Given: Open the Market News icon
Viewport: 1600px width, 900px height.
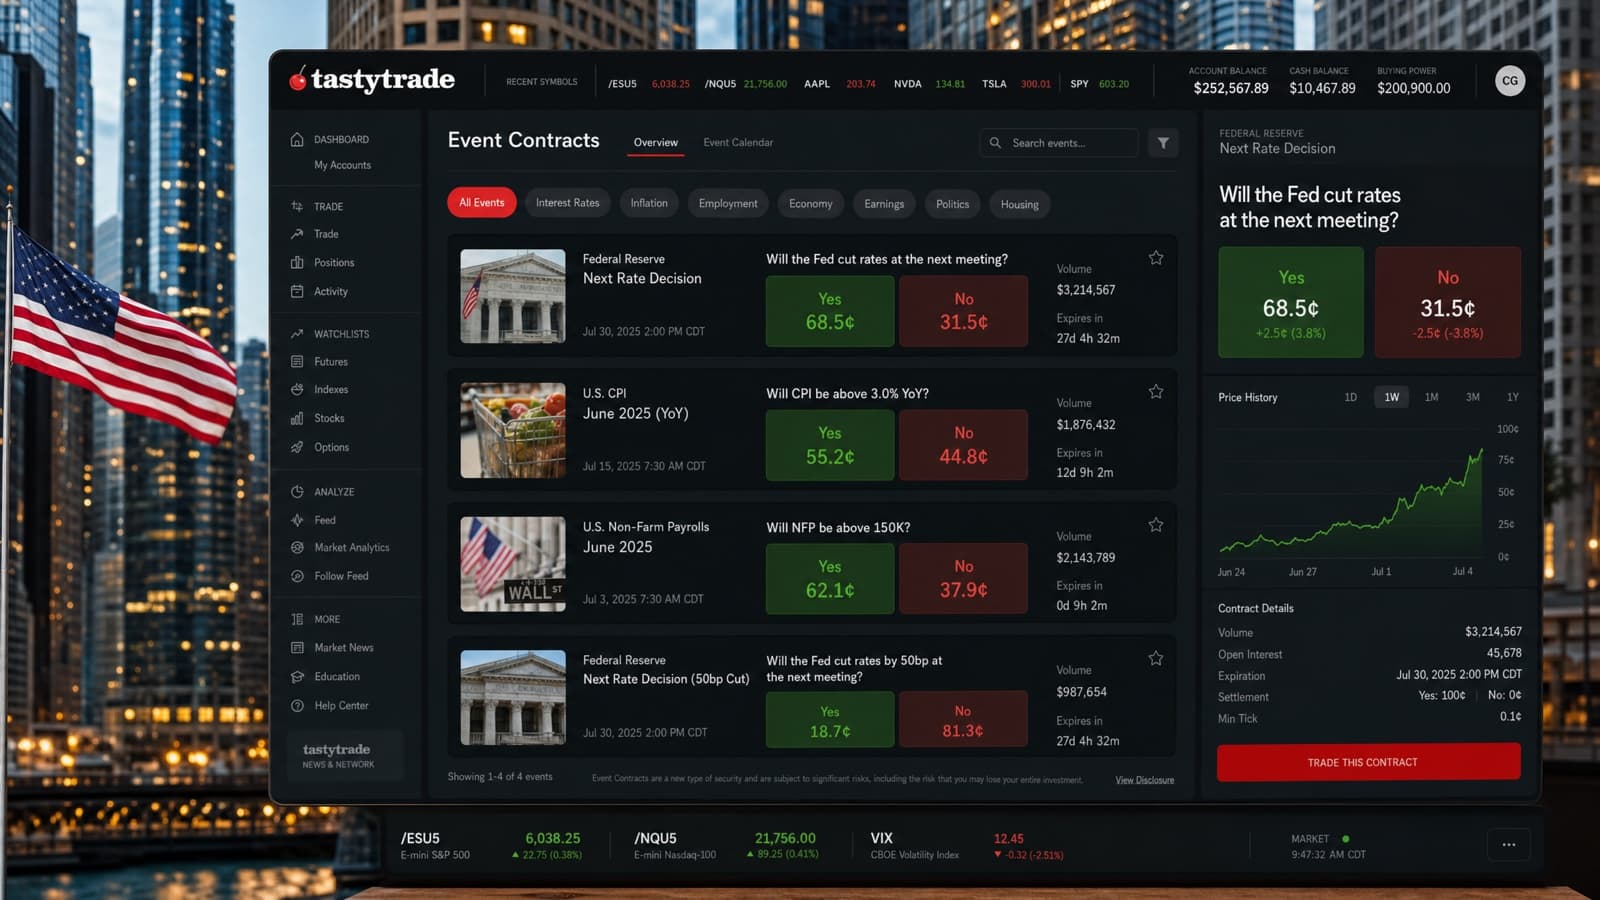Looking at the screenshot, I should [297, 647].
